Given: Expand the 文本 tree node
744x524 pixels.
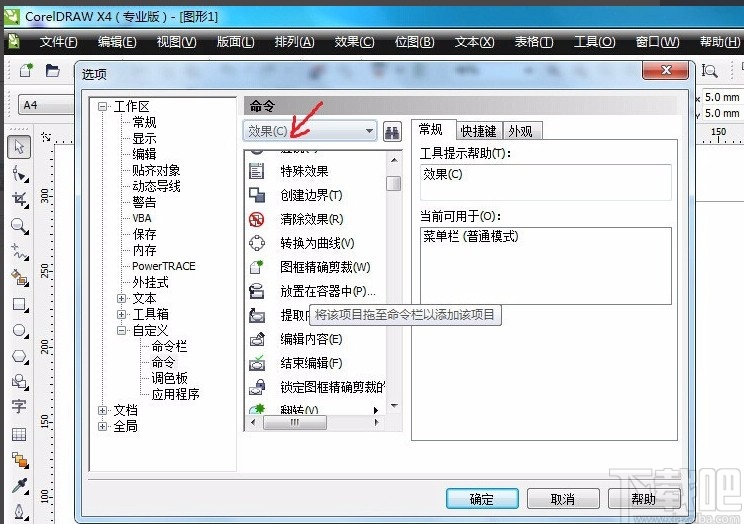Looking at the screenshot, I should point(121,298).
